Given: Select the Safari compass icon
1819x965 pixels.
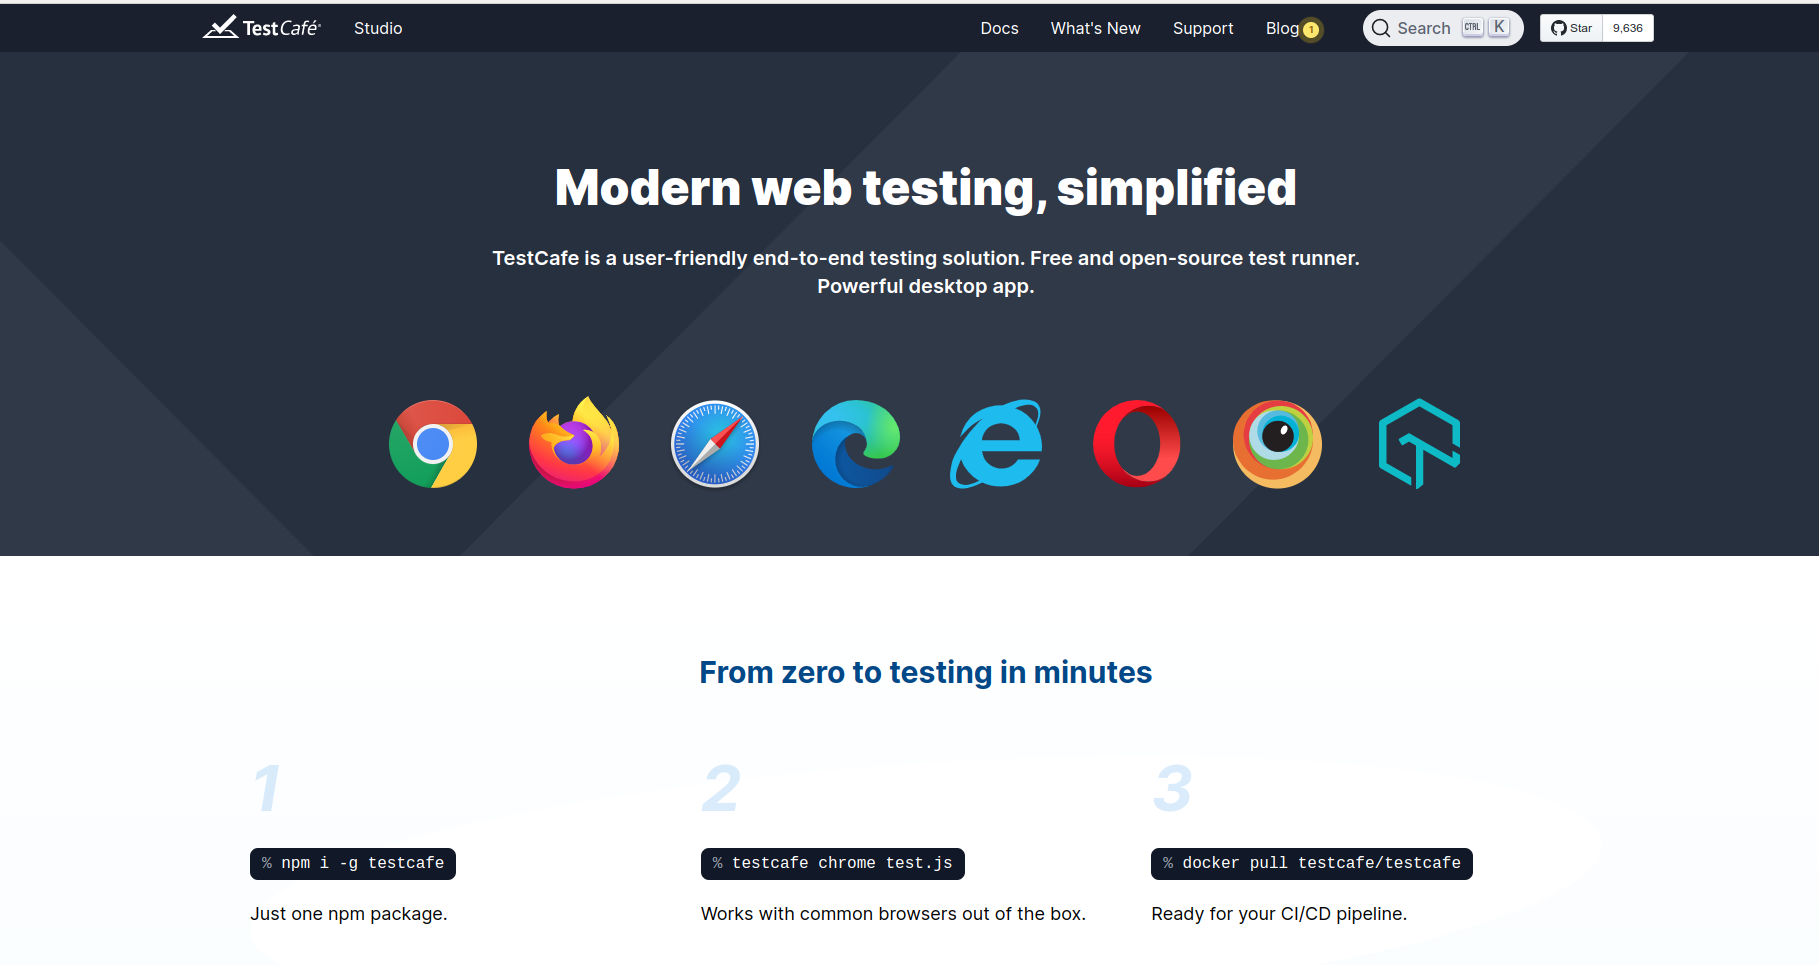Looking at the screenshot, I should 715,444.
